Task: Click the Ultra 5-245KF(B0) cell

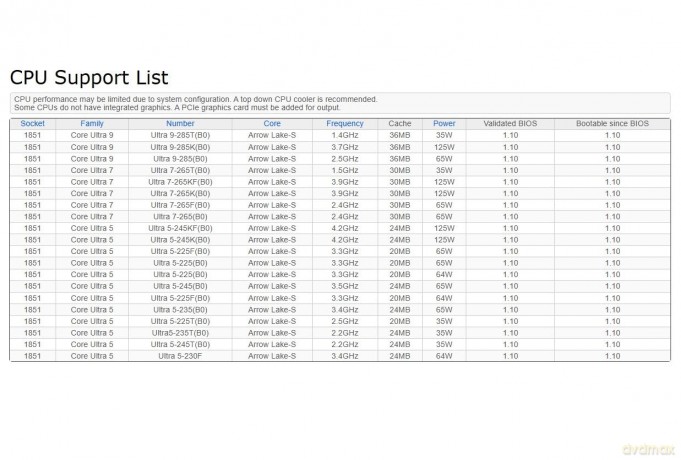Action: point(180,228)
